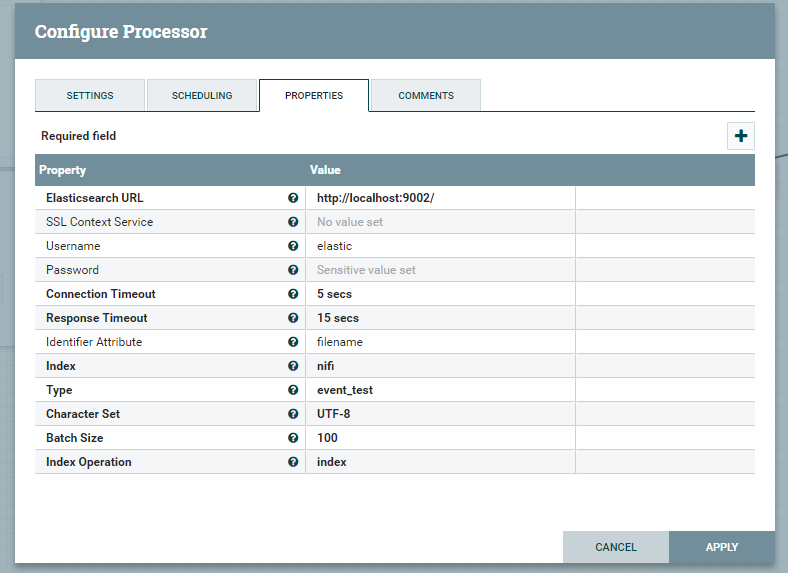Click help icon next to Connection Timeout
The height and width of the screenshot is (576, 789).
(x=293, y=294)
